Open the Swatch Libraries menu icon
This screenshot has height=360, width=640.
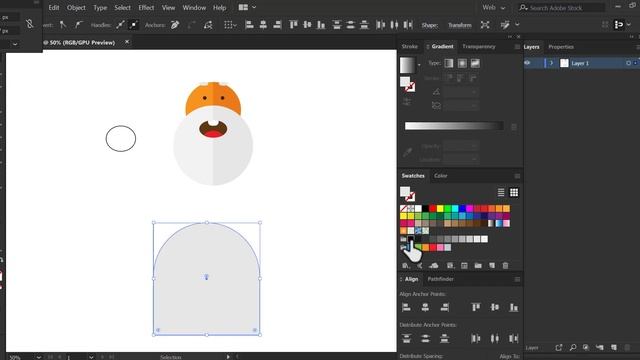(x=405, y=265)
